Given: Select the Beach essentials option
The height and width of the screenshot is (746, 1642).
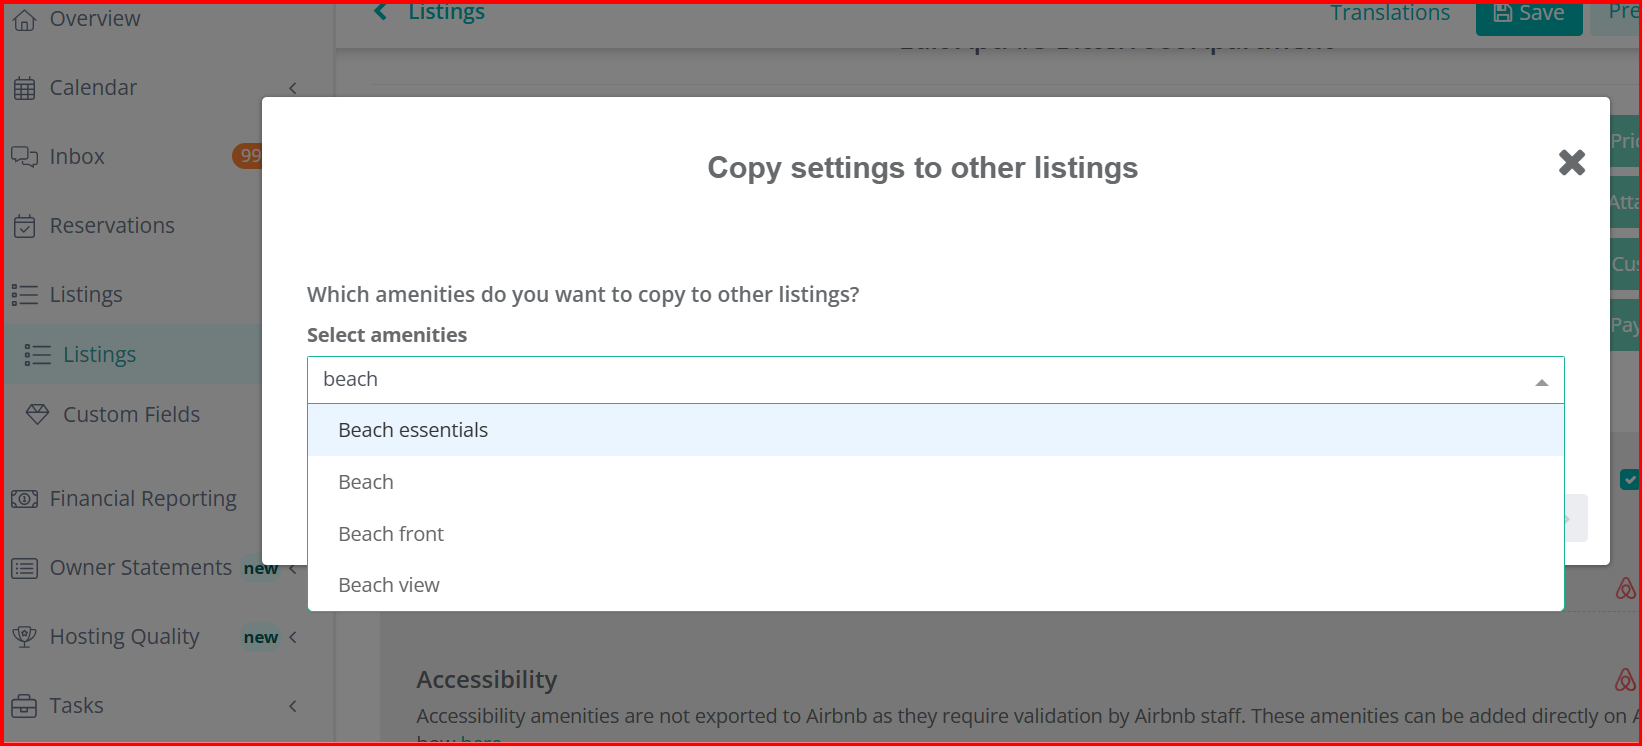Looking at the screenshot, I should (935, 430).
